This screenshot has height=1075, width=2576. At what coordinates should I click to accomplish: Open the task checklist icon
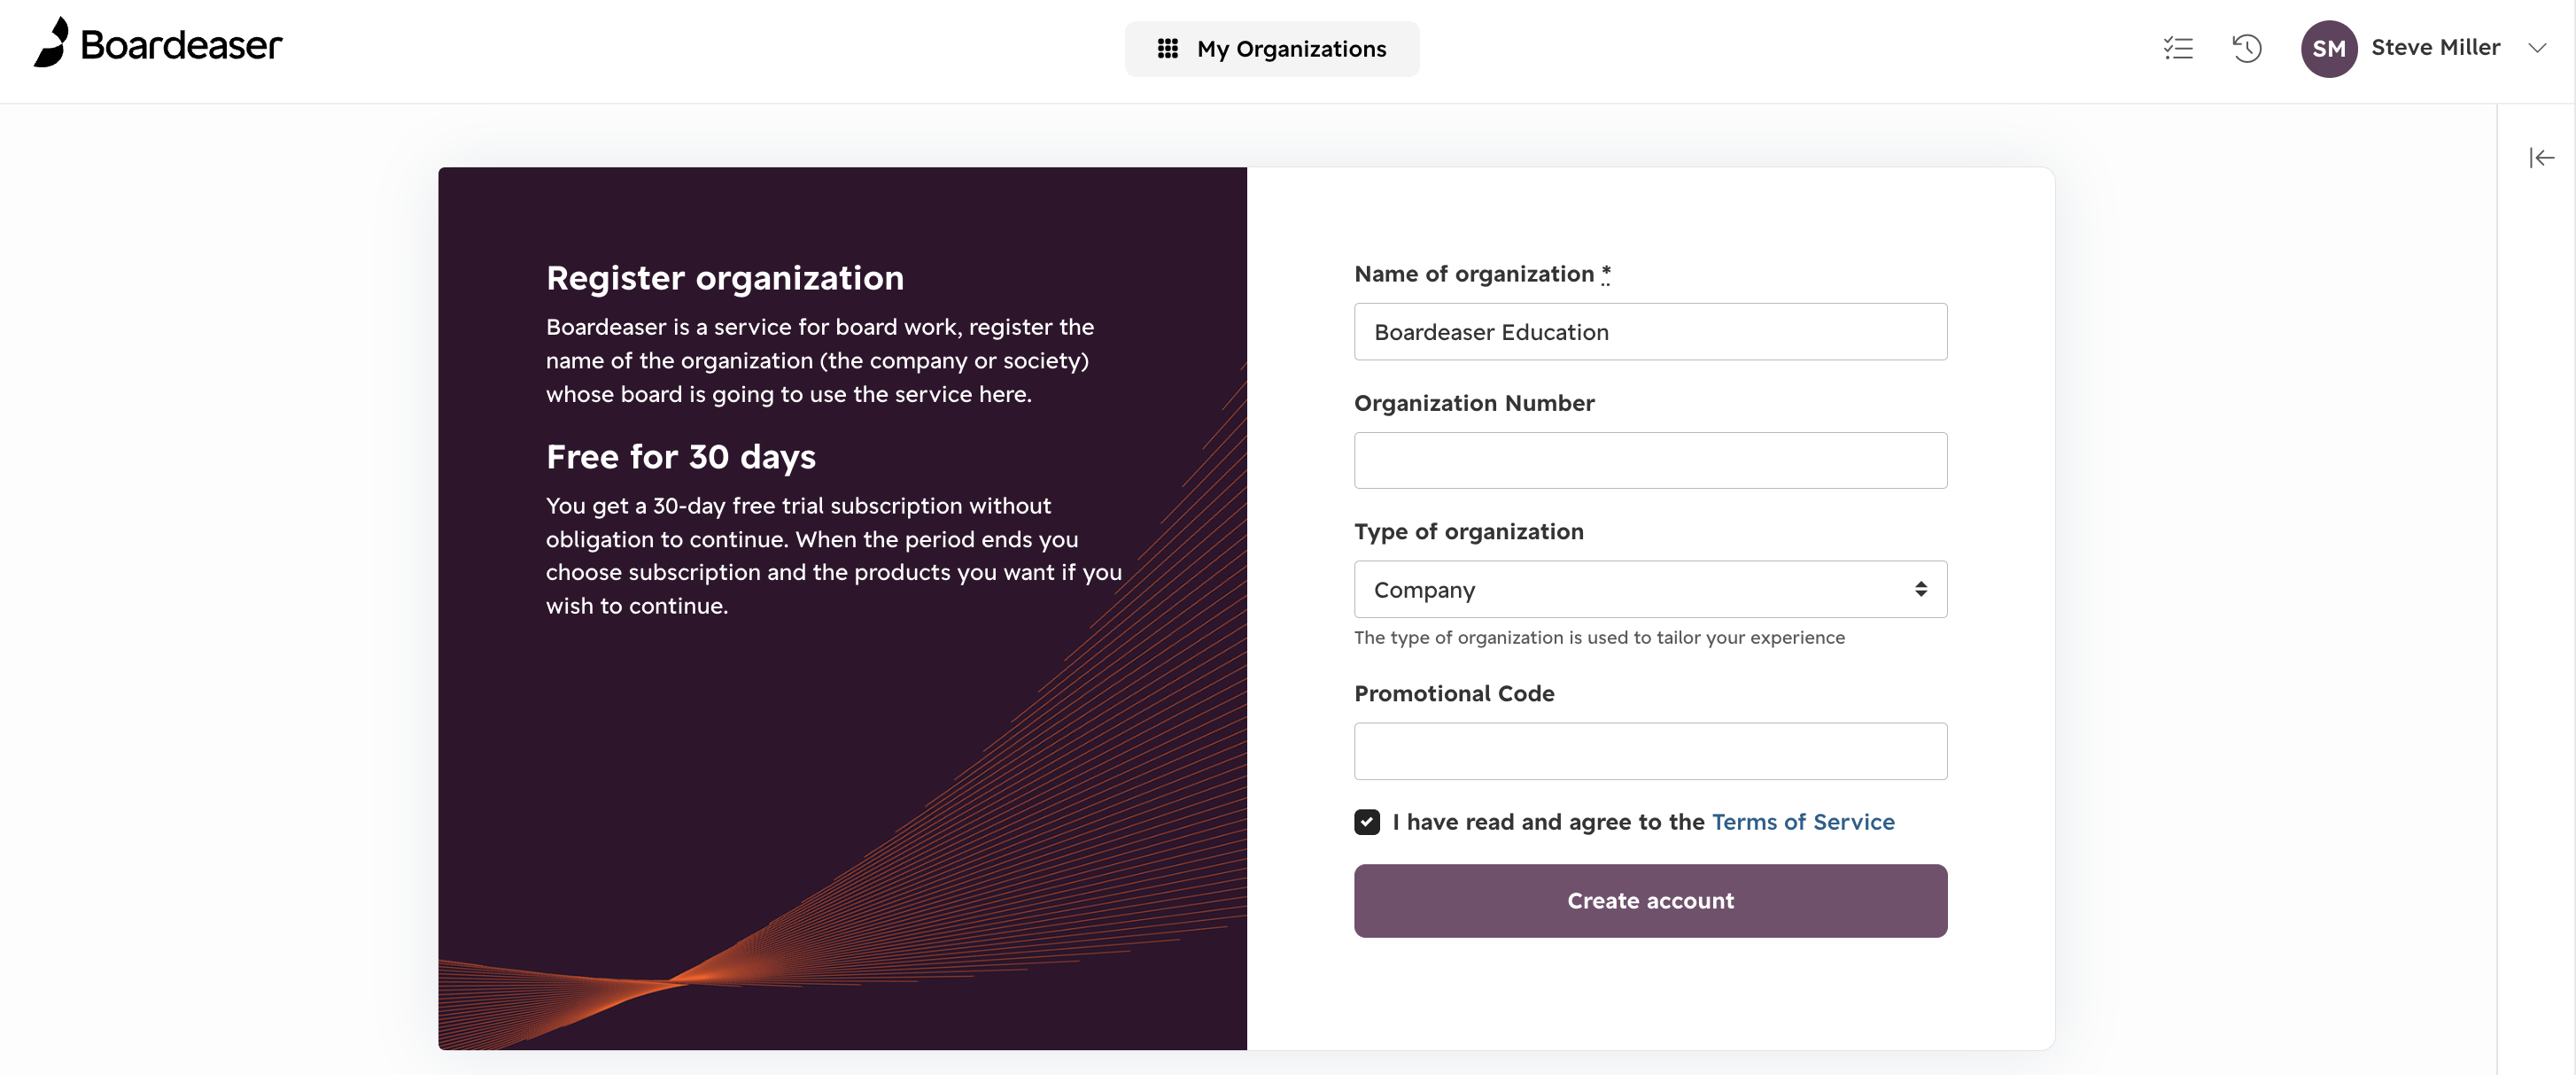(2178, 48)
